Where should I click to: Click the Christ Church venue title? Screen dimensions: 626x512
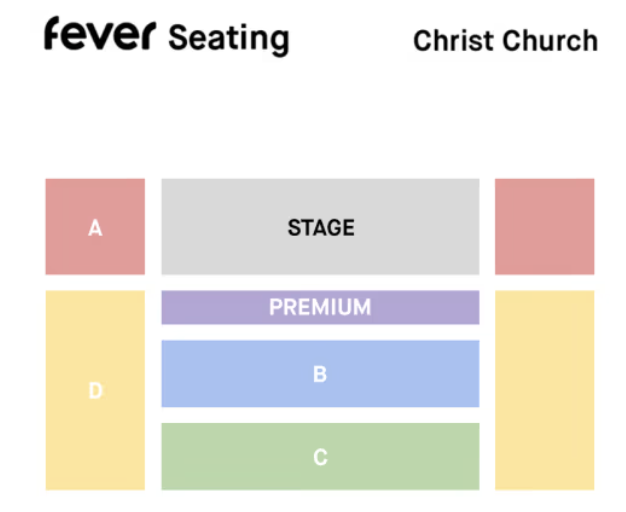pos(505,41)
